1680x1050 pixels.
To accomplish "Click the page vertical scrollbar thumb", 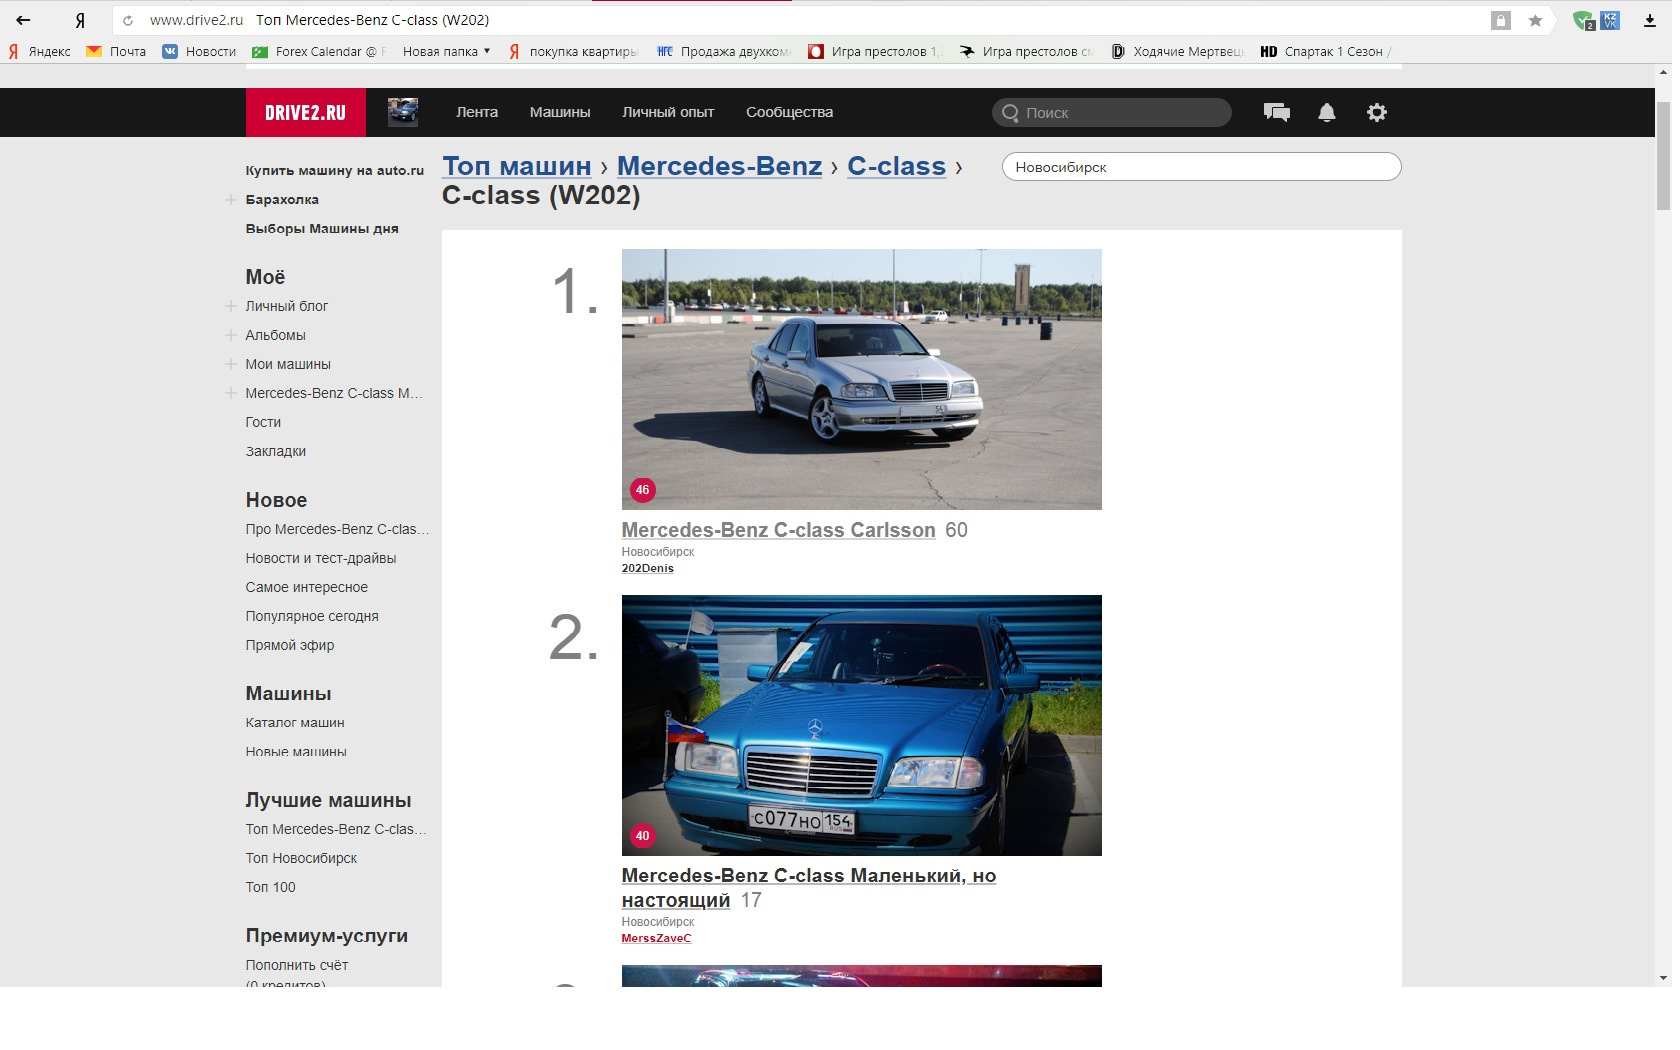I will 1663,155.
